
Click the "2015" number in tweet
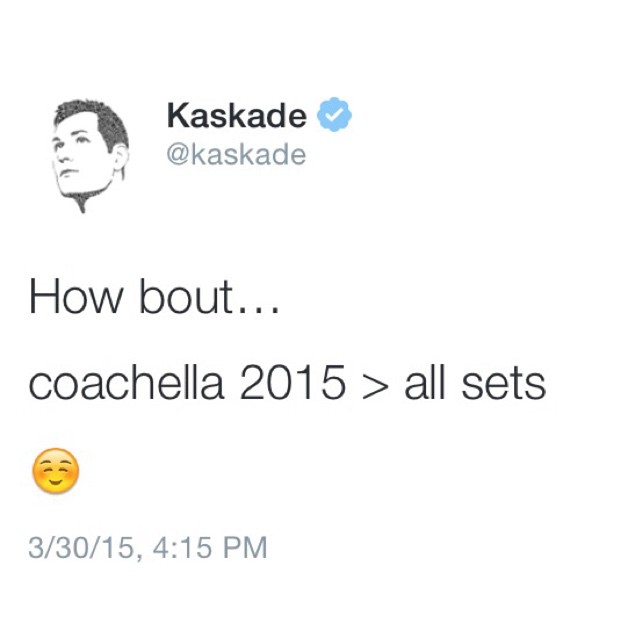point(293,383)
